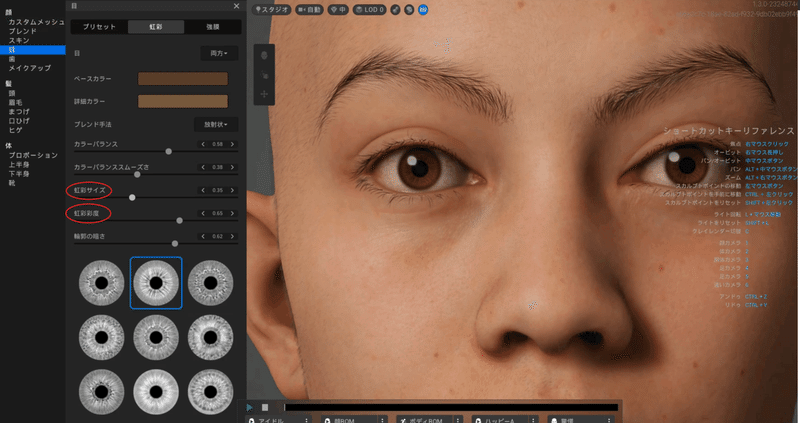Switch to the 虹彩 tab
The image size is (800, 423).
[156, 27]
